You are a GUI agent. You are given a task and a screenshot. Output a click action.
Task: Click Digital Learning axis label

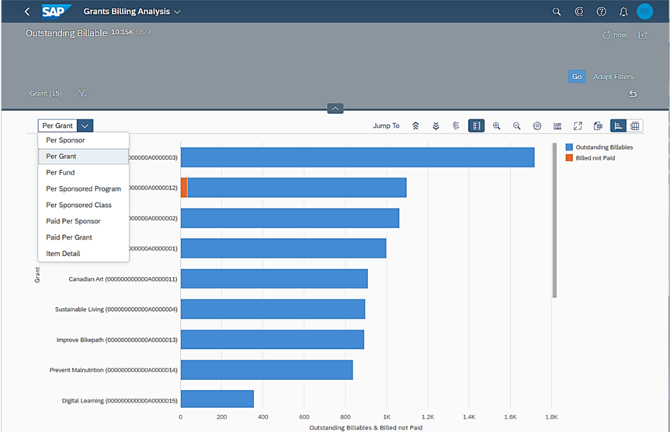(x=120, y=401)
